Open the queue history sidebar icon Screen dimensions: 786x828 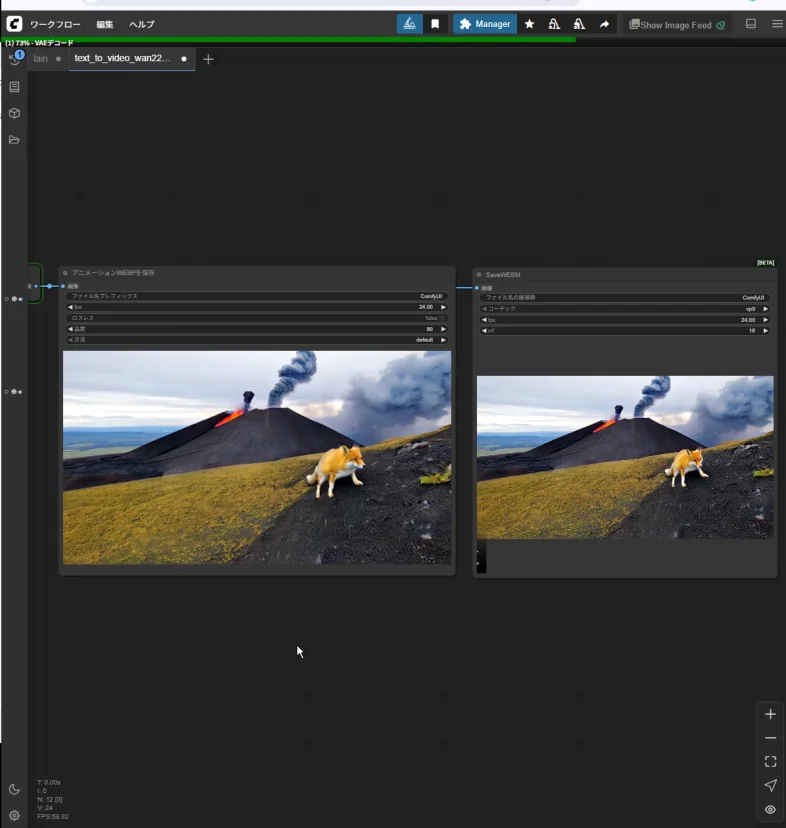[x=15, y=59]
